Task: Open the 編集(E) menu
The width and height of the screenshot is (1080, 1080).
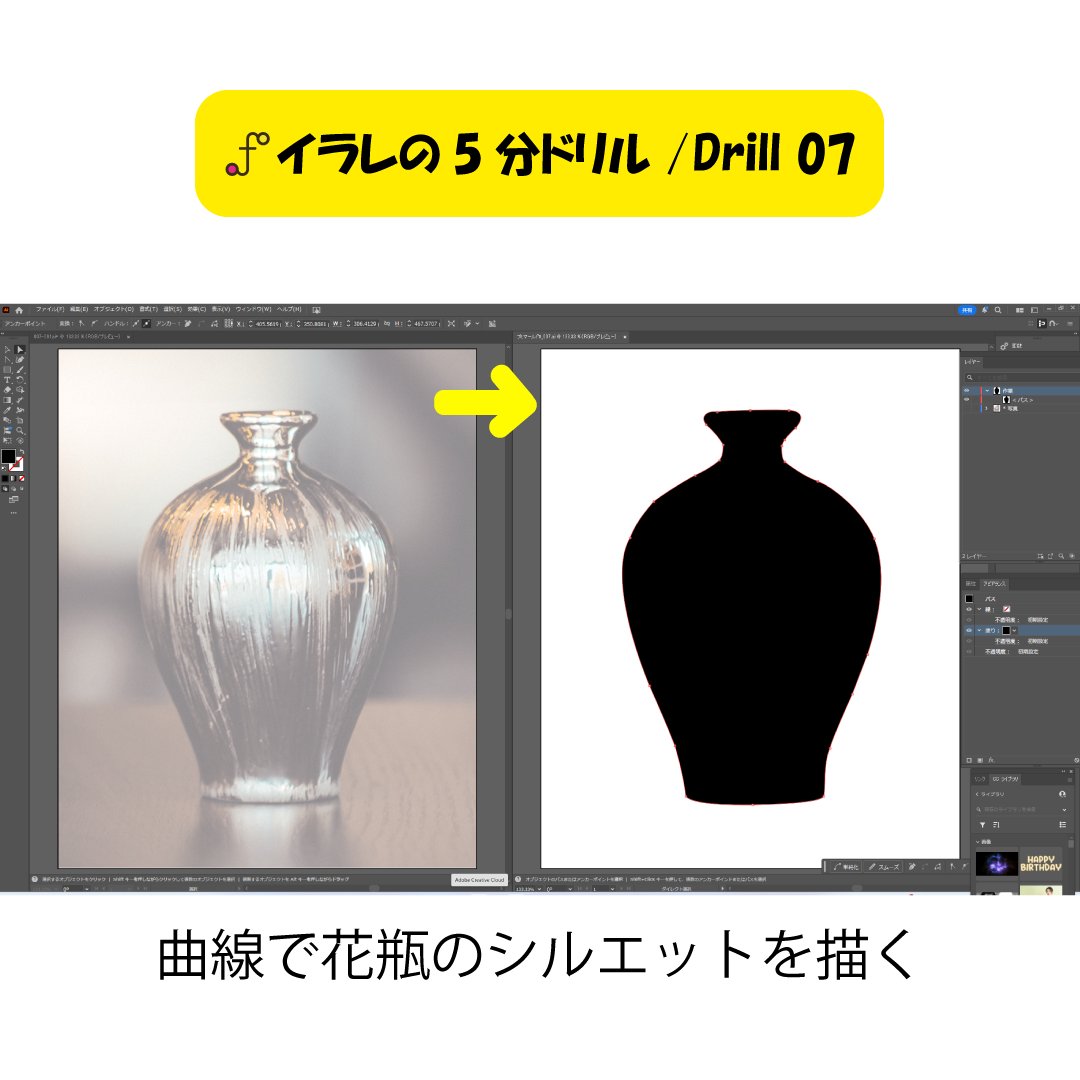Action: pyautogui.click(x=79, y=310)
